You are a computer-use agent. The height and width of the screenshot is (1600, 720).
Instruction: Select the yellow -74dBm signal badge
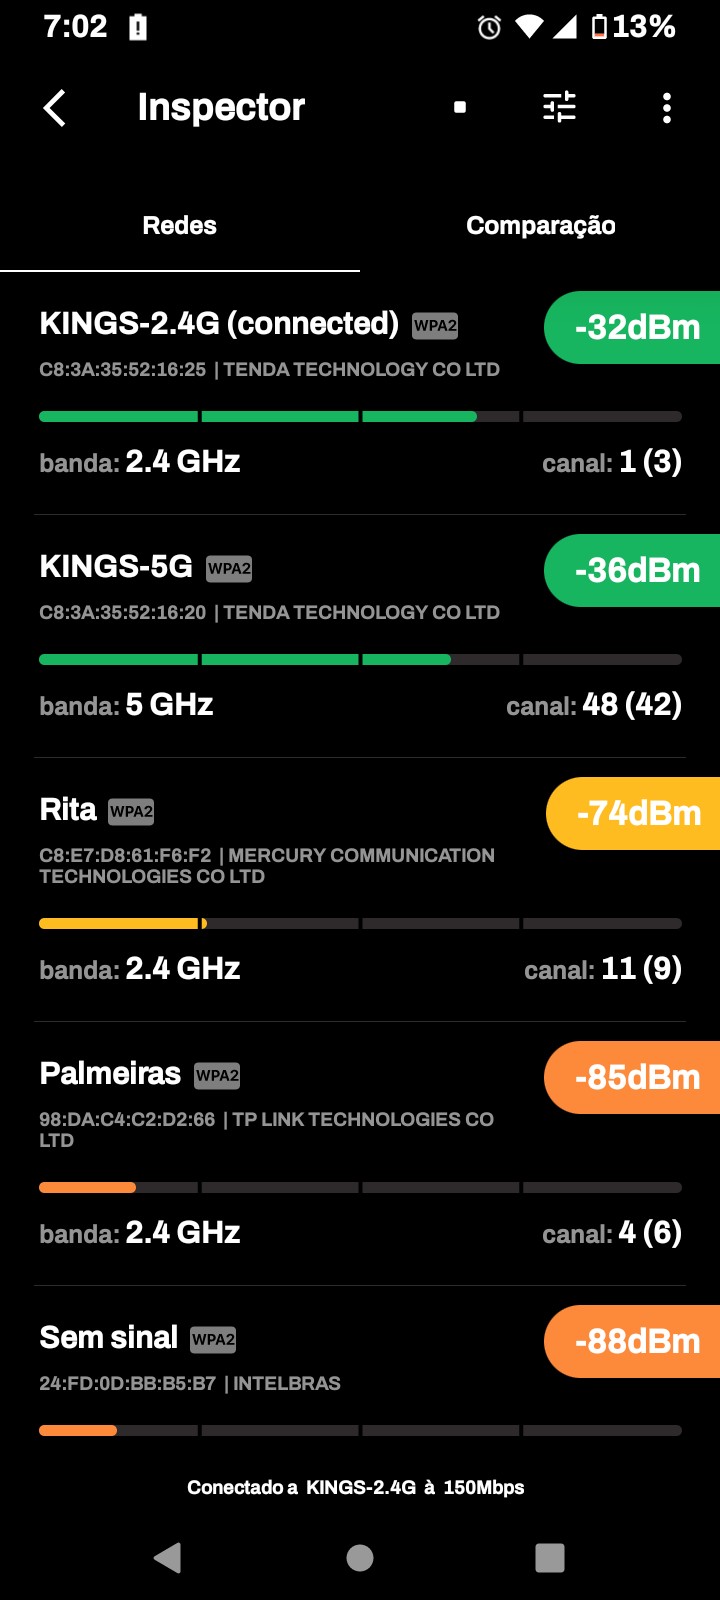click(x=635, y=814)
